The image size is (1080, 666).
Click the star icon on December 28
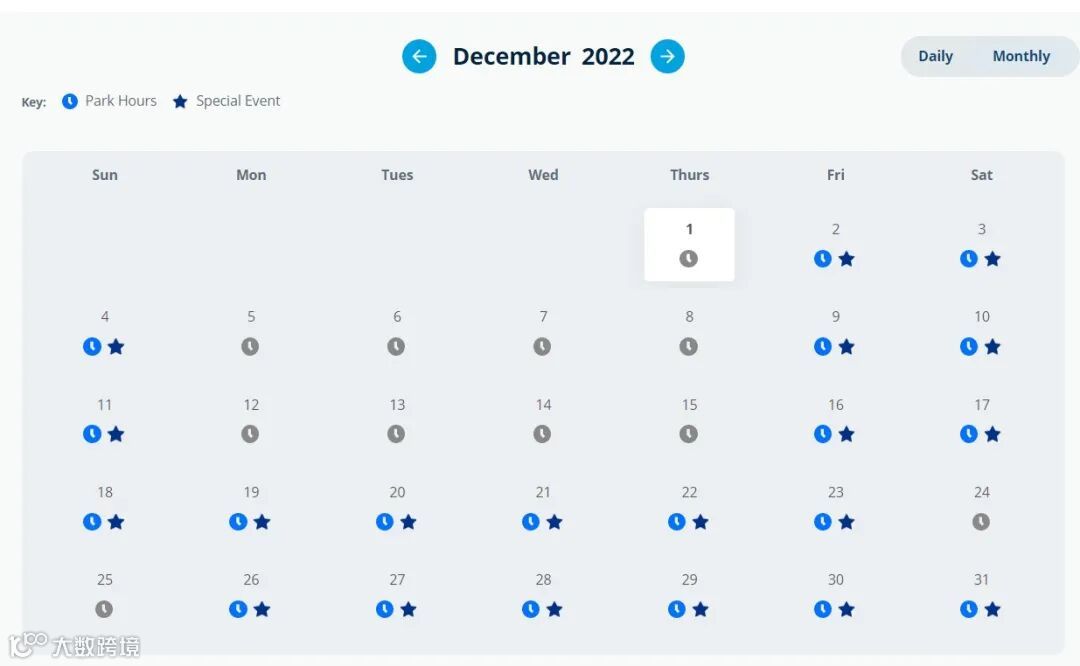pos(554,610)
